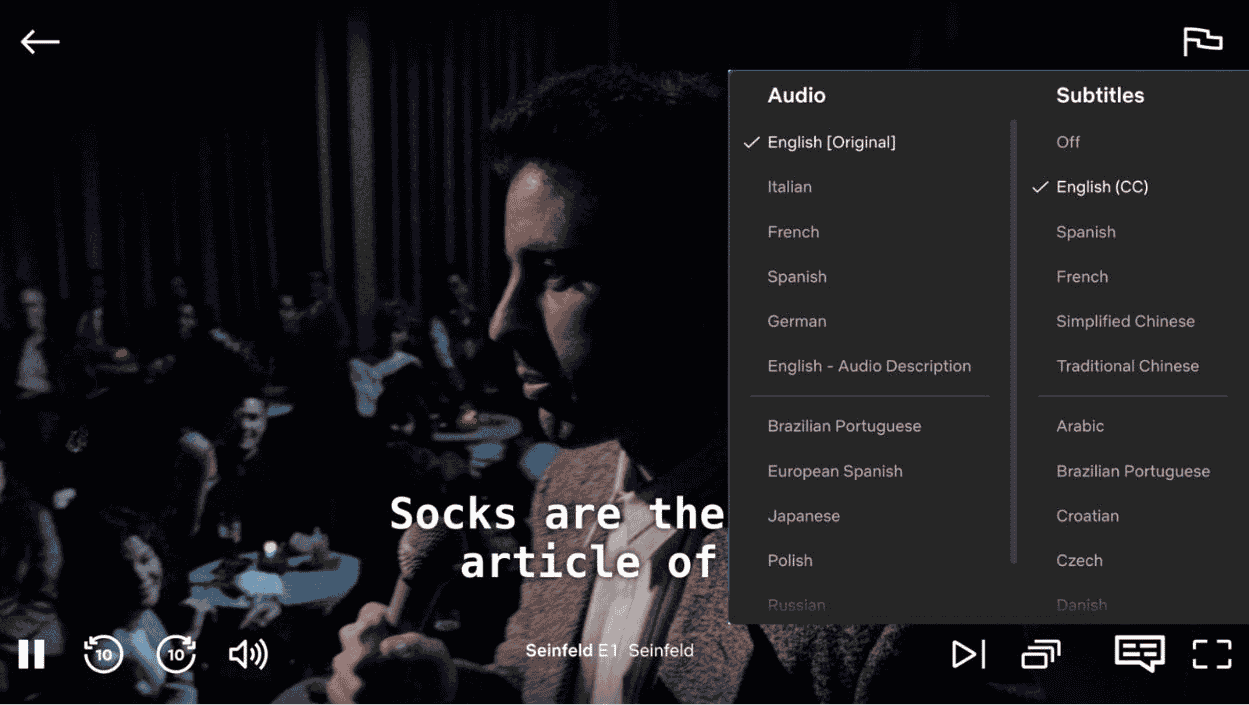Viewport: 1249px width, 705px height.
Task: Go back using the left arrow icon
Action: pos(40,41)
